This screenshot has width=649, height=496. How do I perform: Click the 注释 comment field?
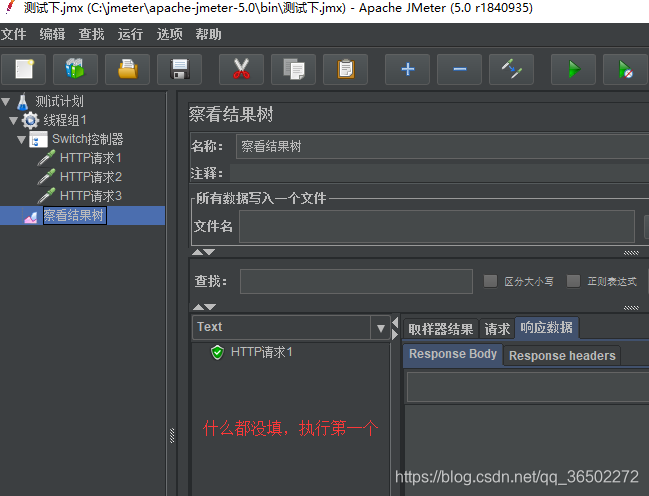pos(439,173)
